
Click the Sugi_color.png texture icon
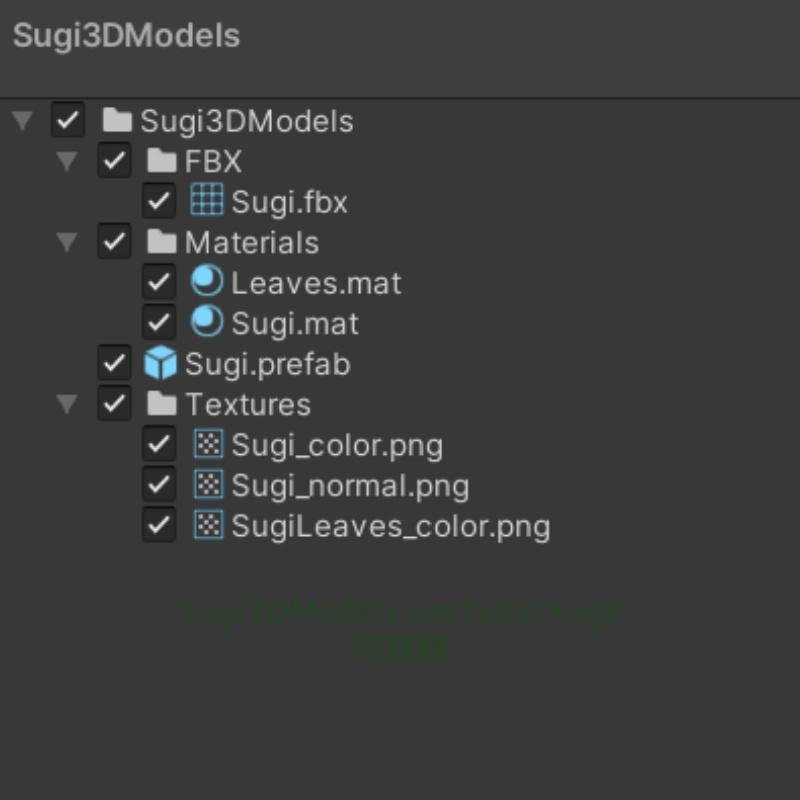coord(207,445)
